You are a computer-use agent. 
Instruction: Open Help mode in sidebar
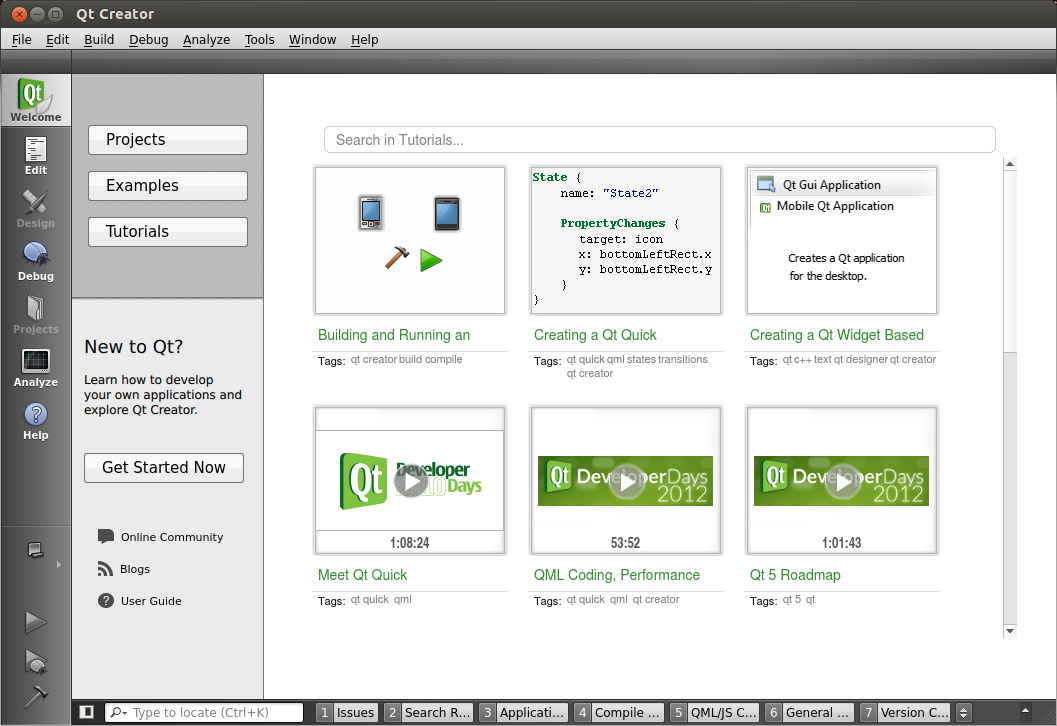36,421
